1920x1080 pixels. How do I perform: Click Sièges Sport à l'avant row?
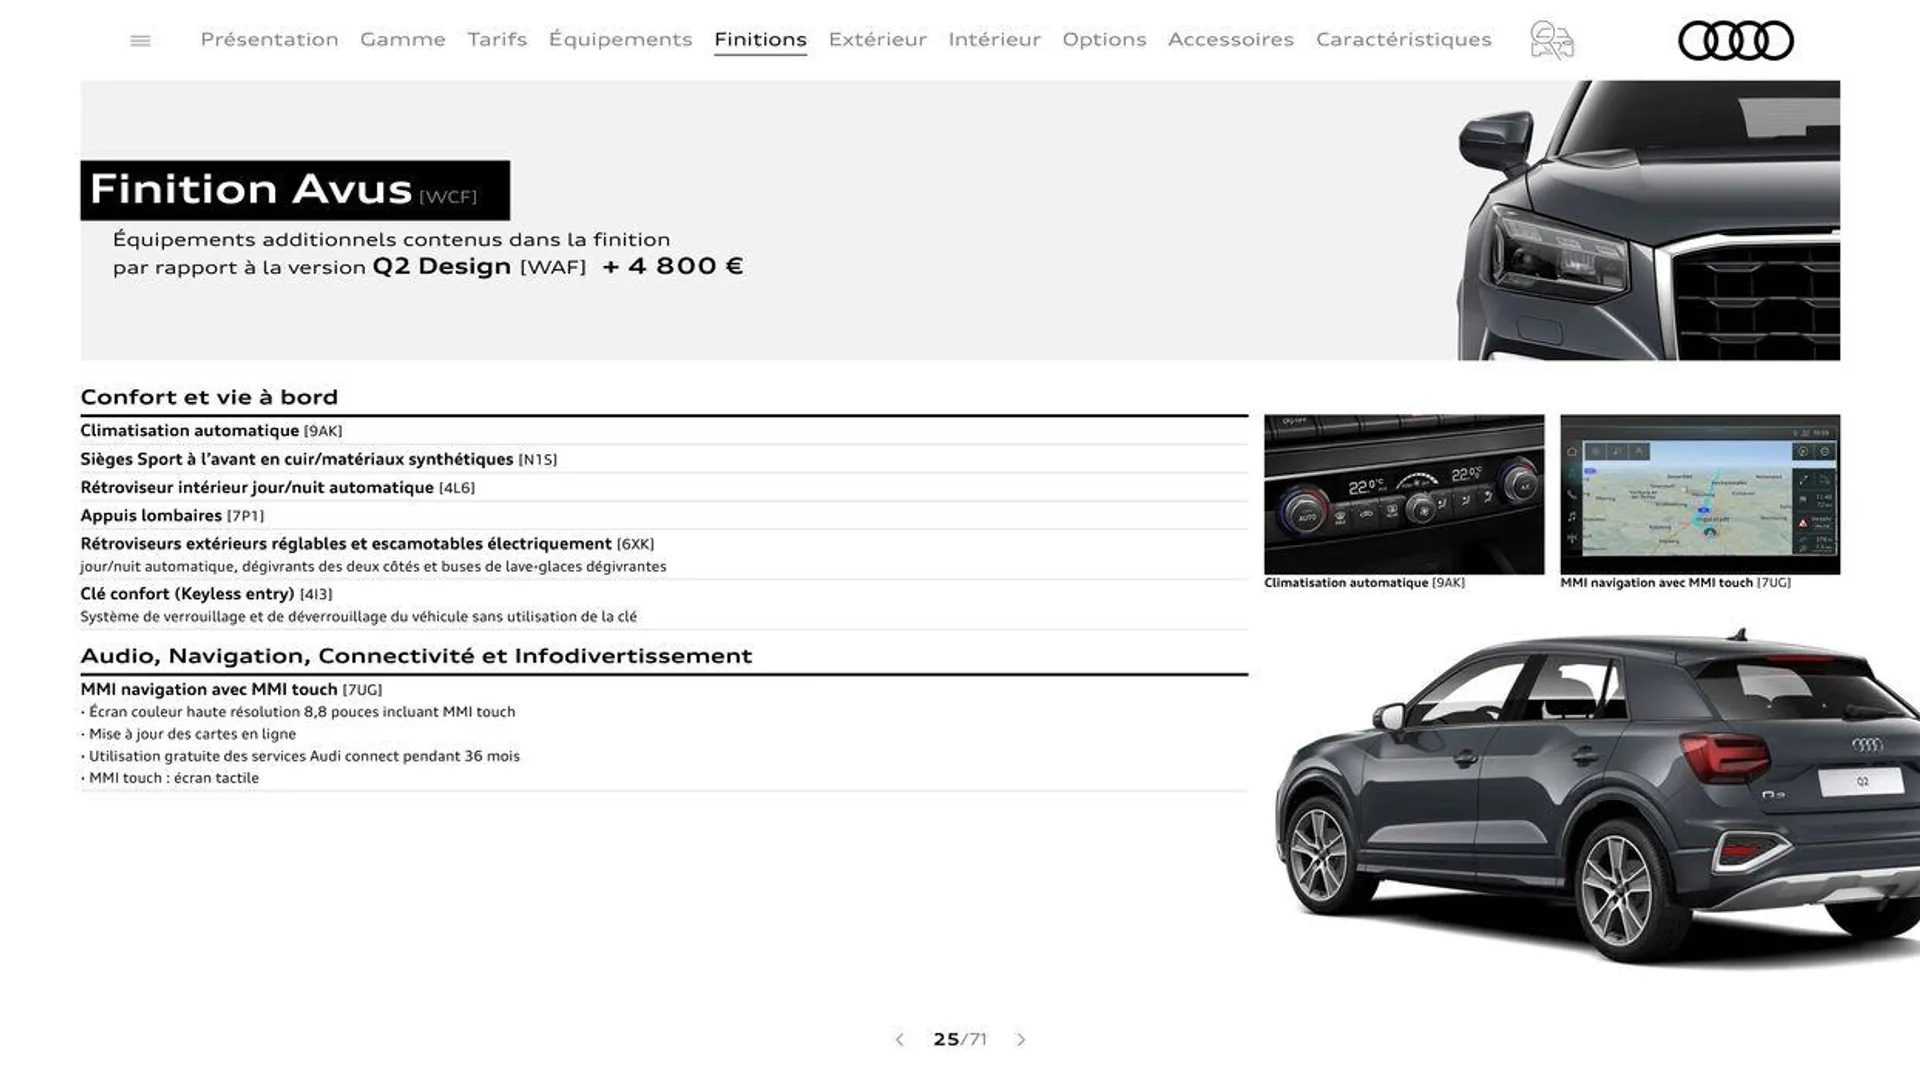[664, 459]
